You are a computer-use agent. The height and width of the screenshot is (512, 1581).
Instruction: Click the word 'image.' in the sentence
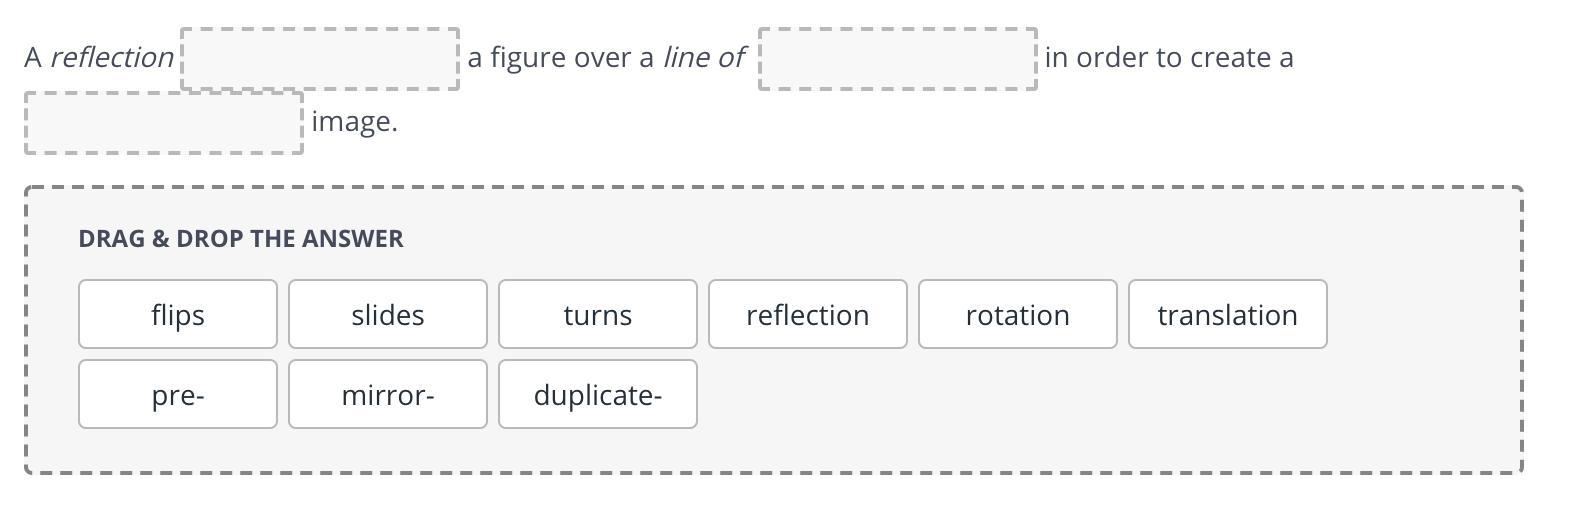pos(354,122)
